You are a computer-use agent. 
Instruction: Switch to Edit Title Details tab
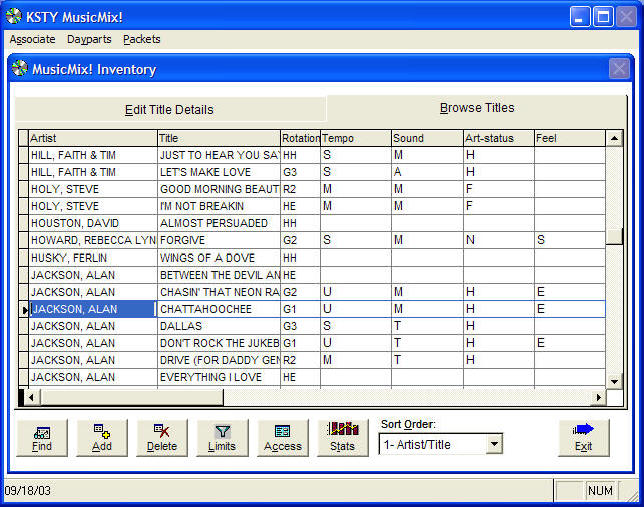click(x=169, y=110)
